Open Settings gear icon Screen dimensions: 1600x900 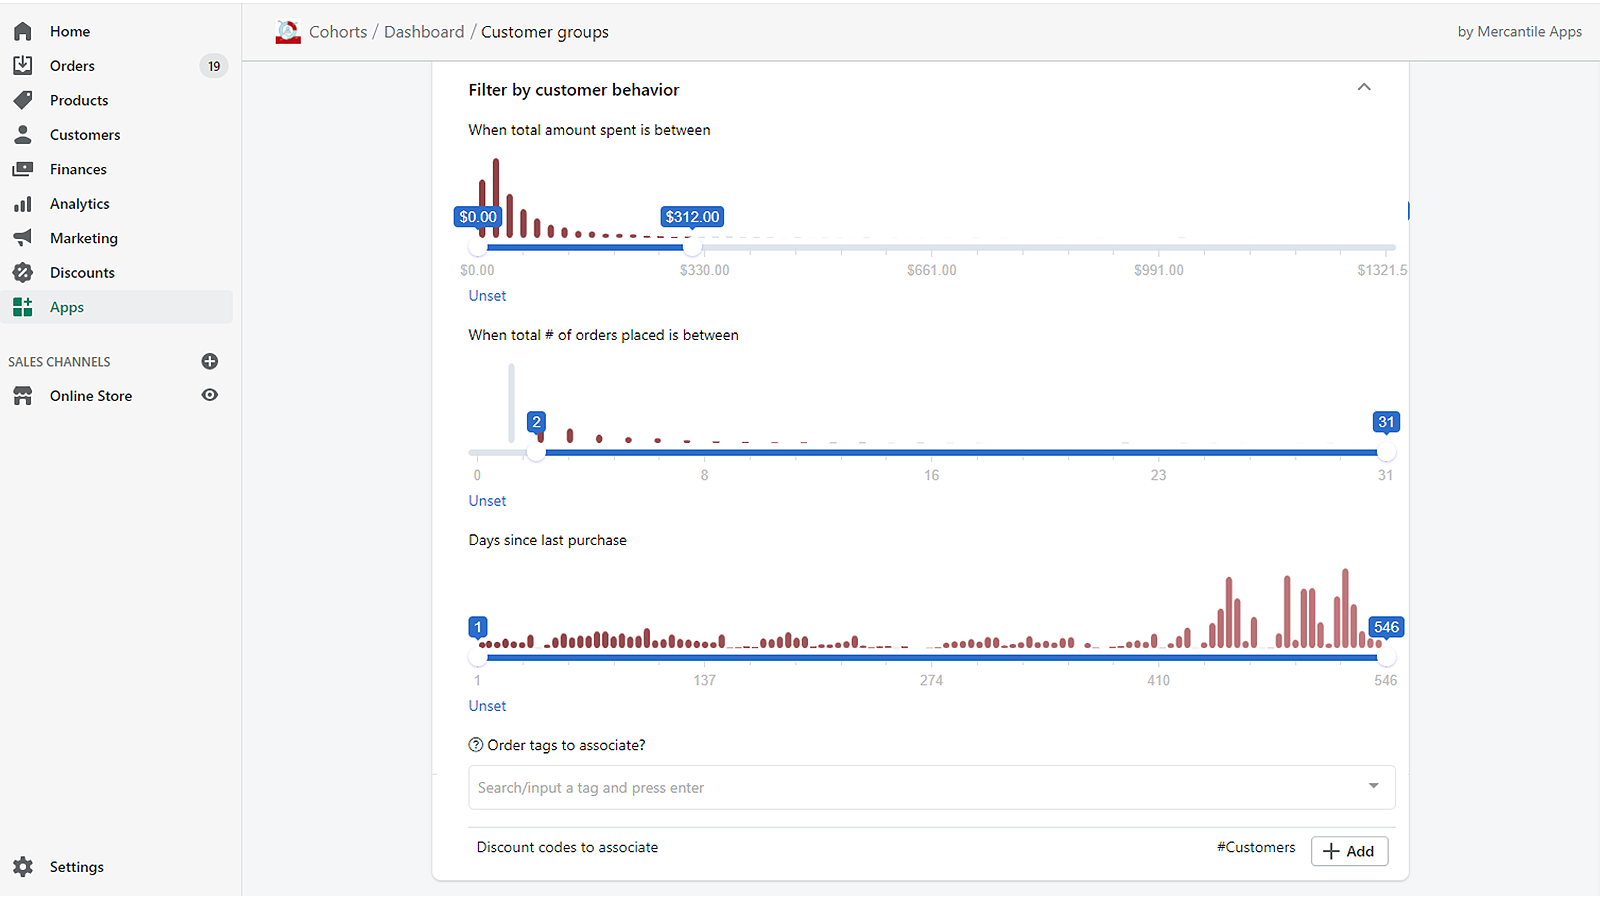[22, 867]
